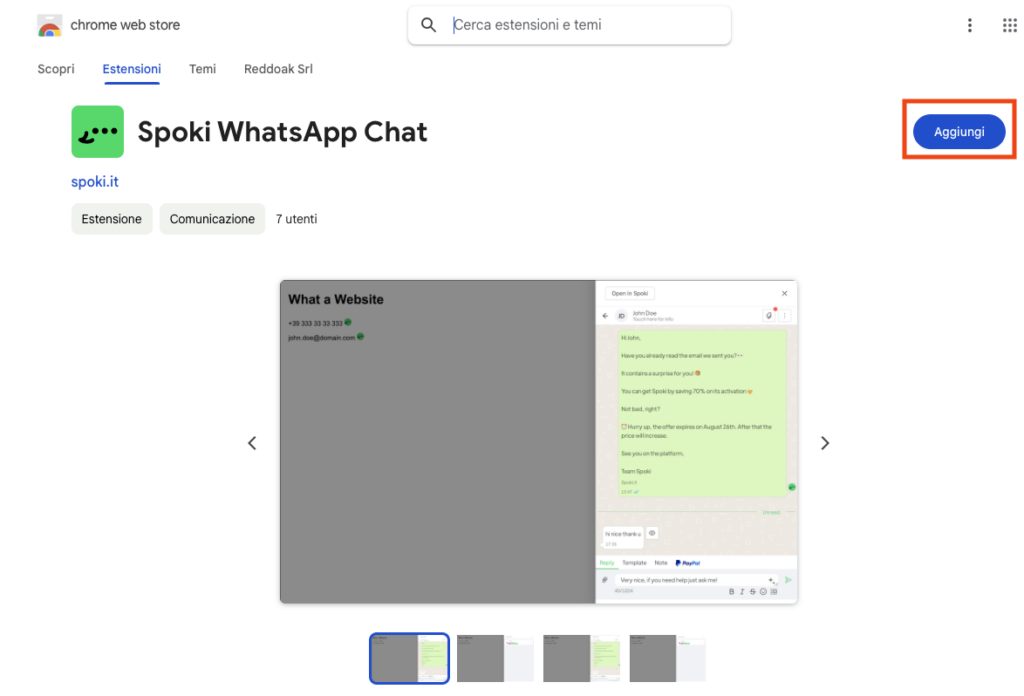1024x696 pixels.
Task: Open the Temi tab
Action: (202, 69)
